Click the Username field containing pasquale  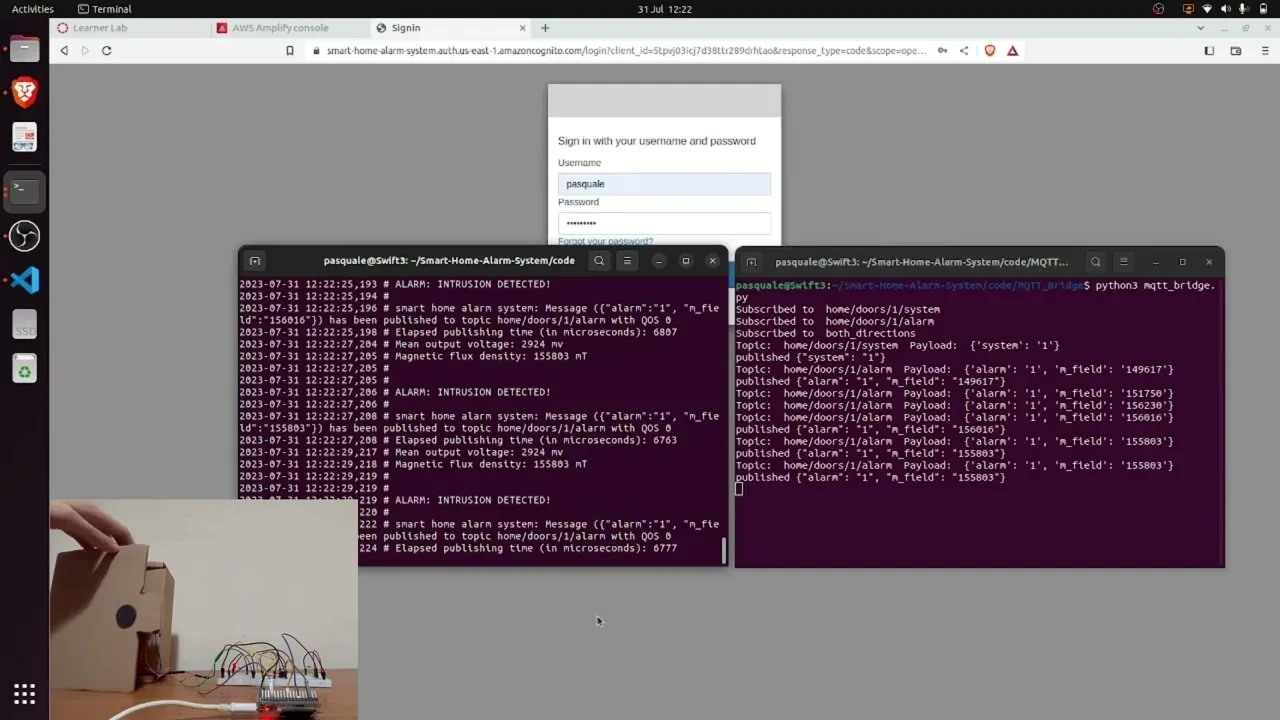664,184
